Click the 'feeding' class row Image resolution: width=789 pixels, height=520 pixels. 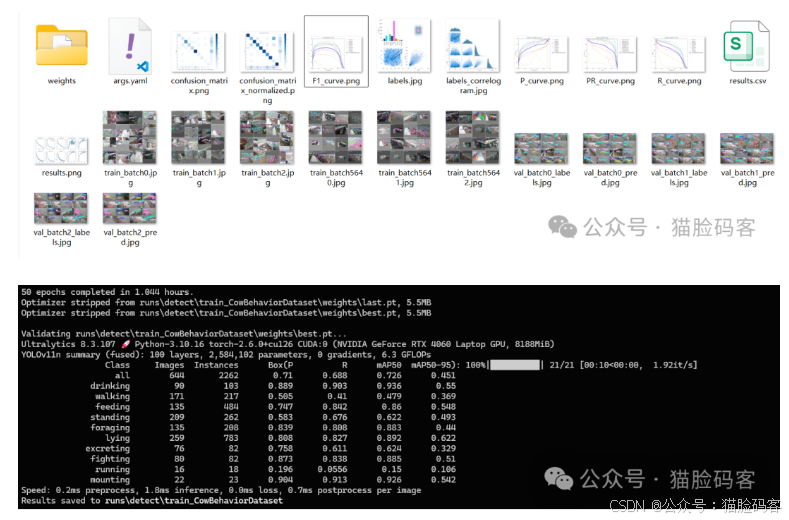coord(275,407)
